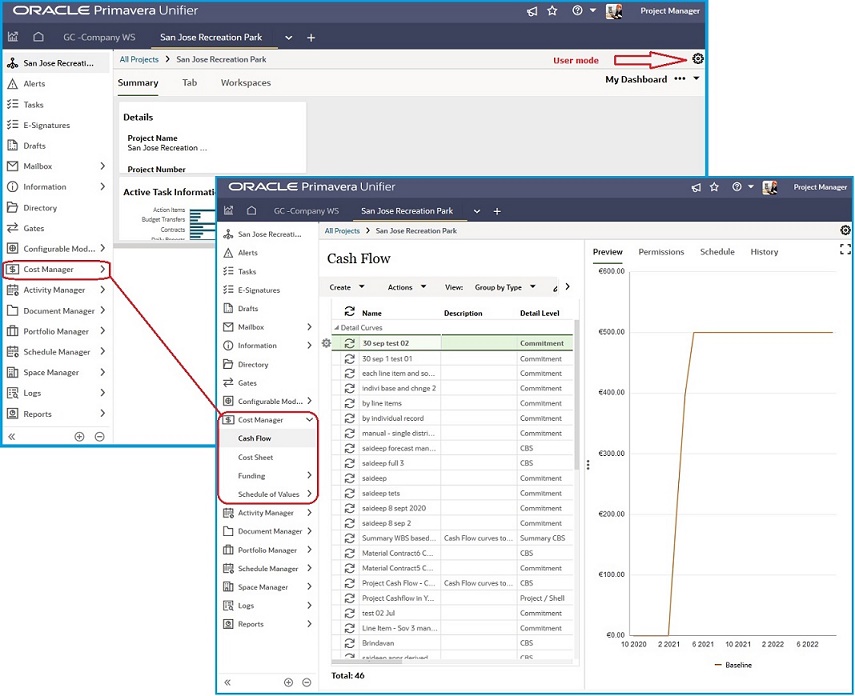Viewport: 855px width, 696px height.
Task: Open tab list dropdown in front window tab bar
Action: (x=477, y=211)
